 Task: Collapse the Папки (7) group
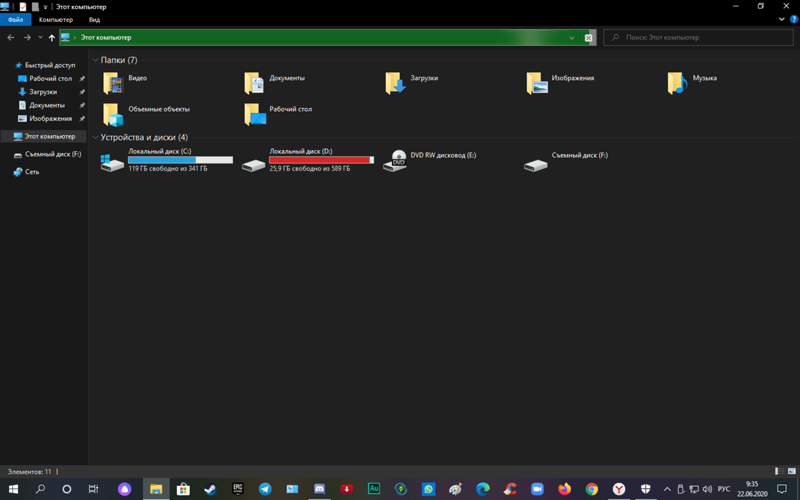[x=95, y=60]
